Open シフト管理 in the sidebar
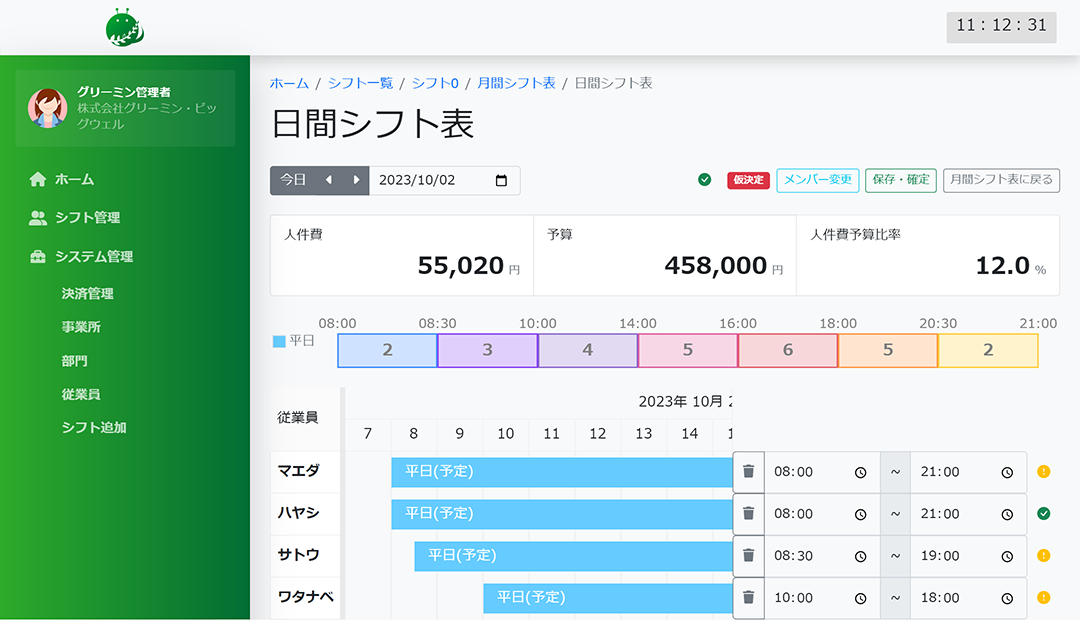This screenshot has height=620, width=1080. coord(87,218)
